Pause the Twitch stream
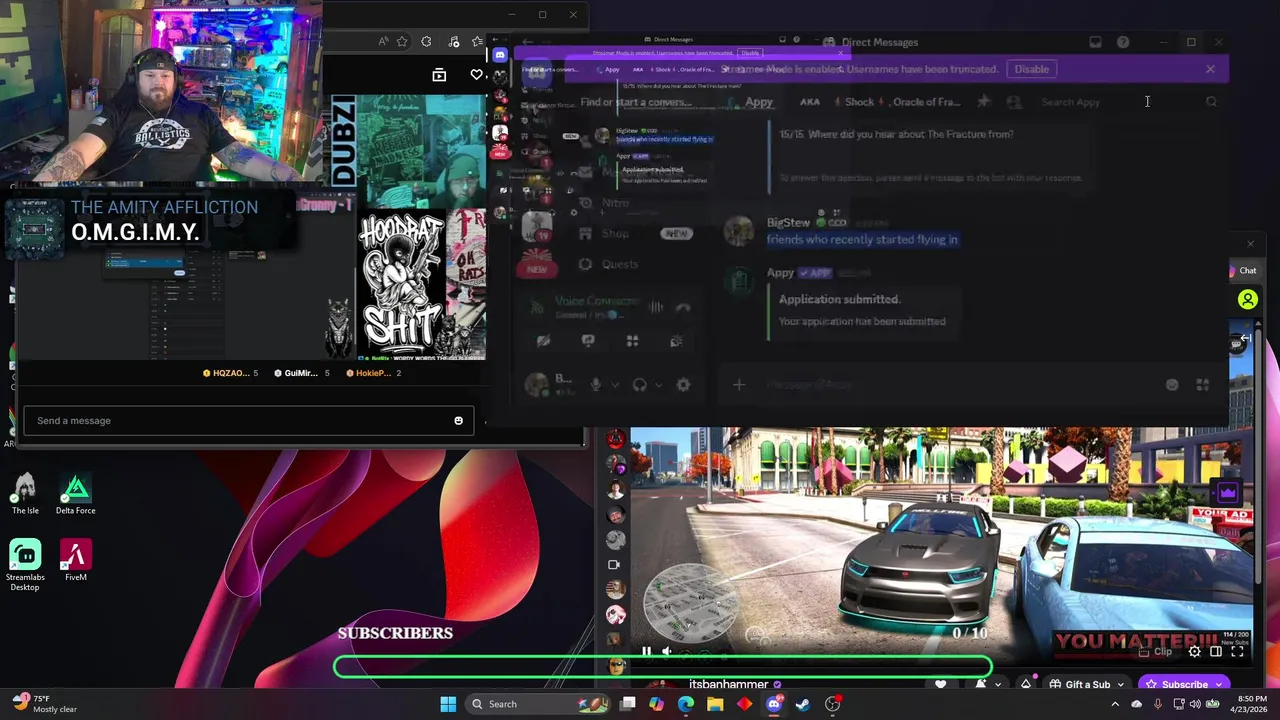 tap(646, 652)
